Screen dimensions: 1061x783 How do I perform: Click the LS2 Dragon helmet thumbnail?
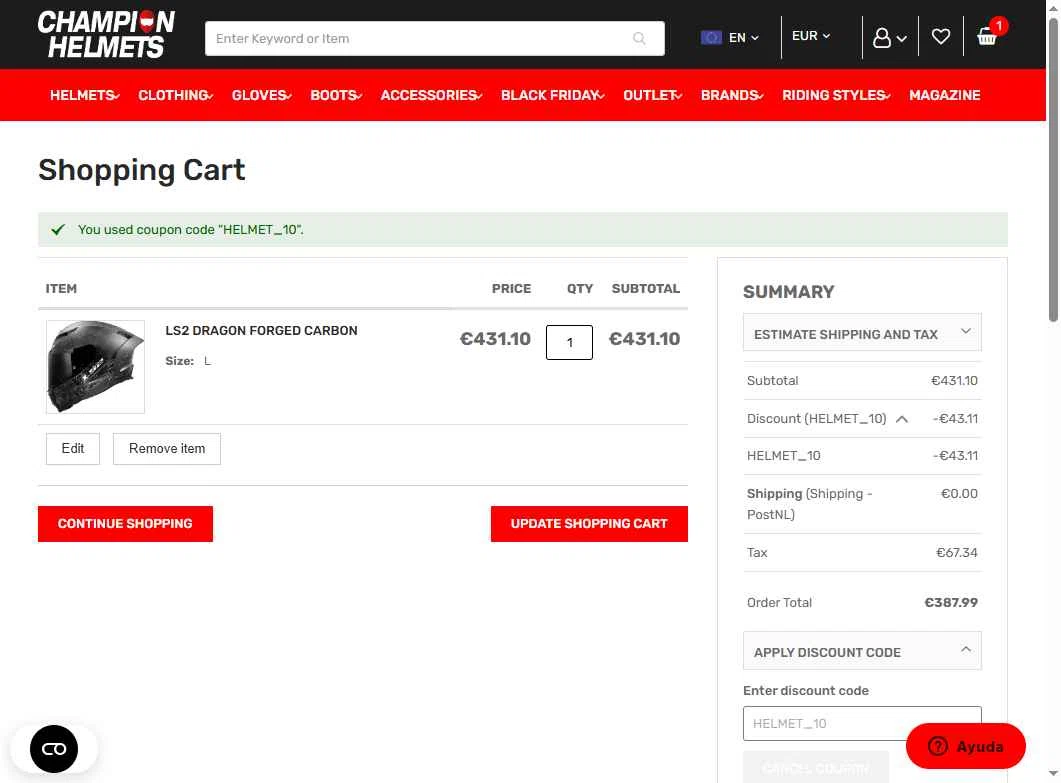pyautogui.click(x=95, y=366)
